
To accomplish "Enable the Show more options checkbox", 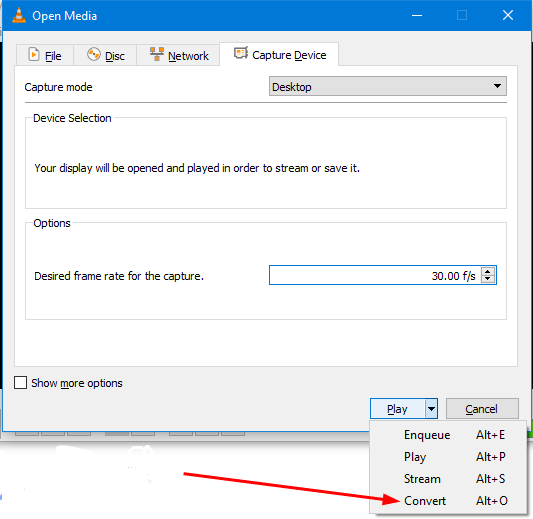I will (20, 382).
